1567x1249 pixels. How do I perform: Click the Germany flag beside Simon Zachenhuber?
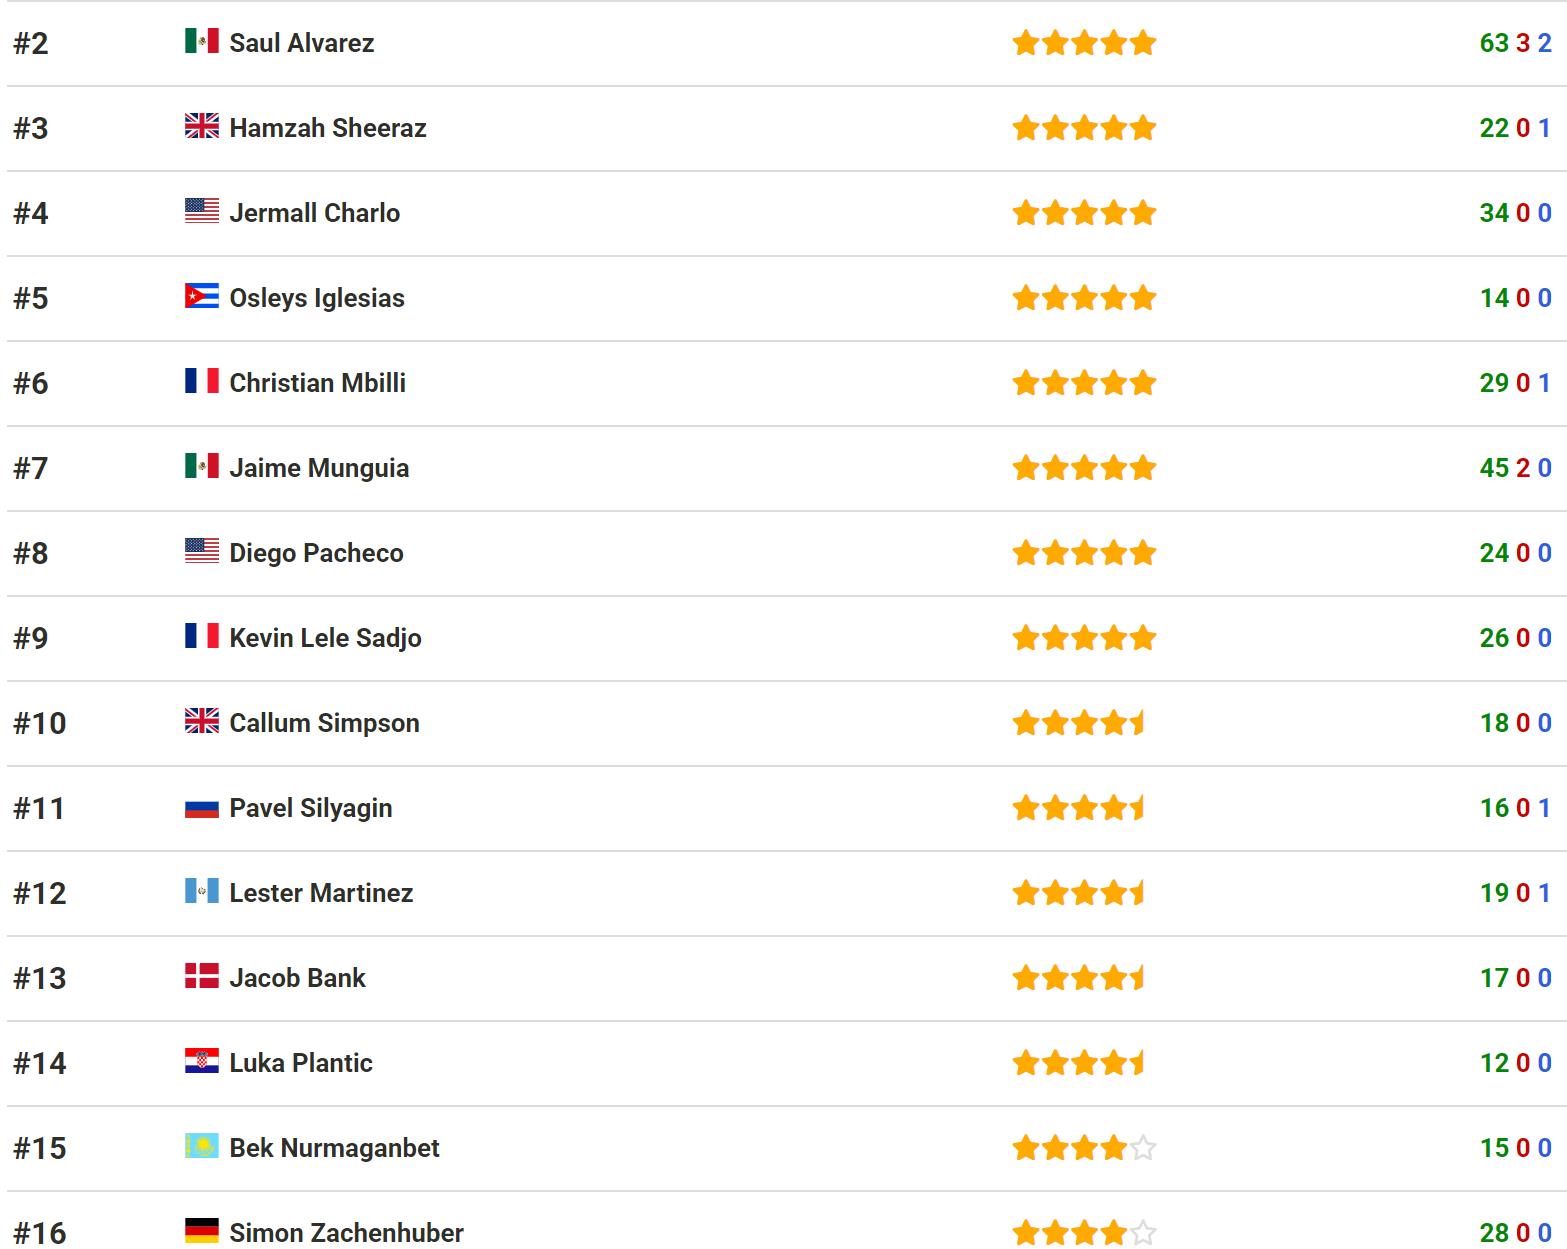point(201,1232)
